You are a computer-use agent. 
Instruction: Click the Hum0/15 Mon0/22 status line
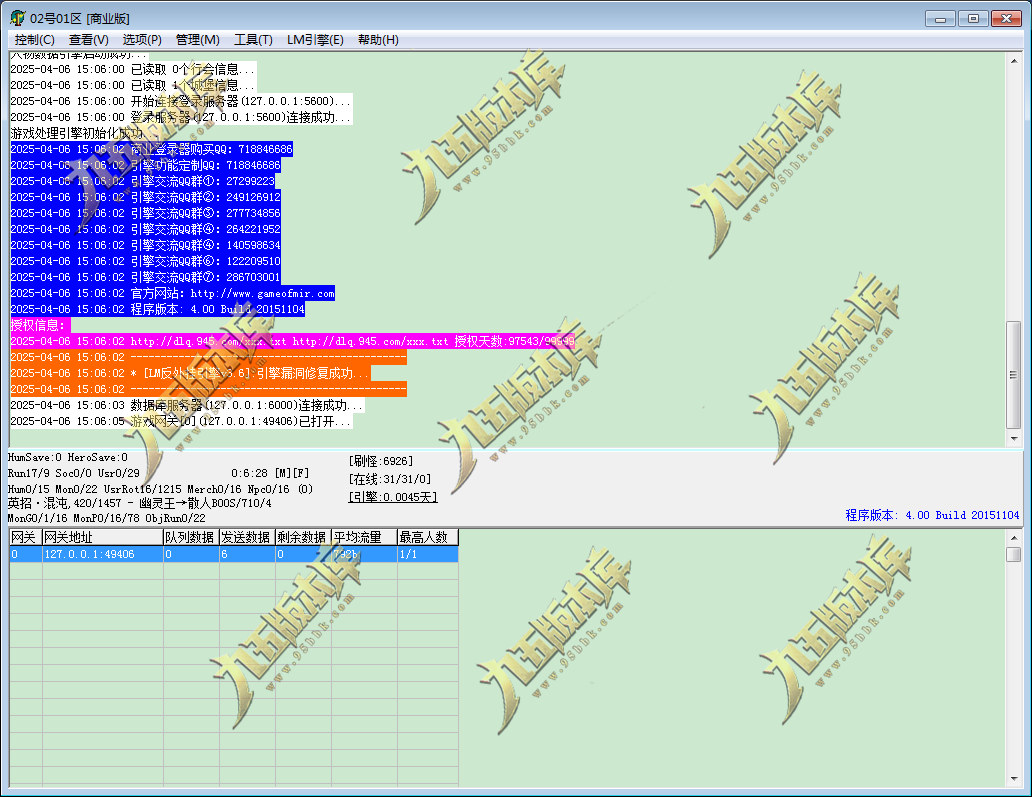(161, 489)
